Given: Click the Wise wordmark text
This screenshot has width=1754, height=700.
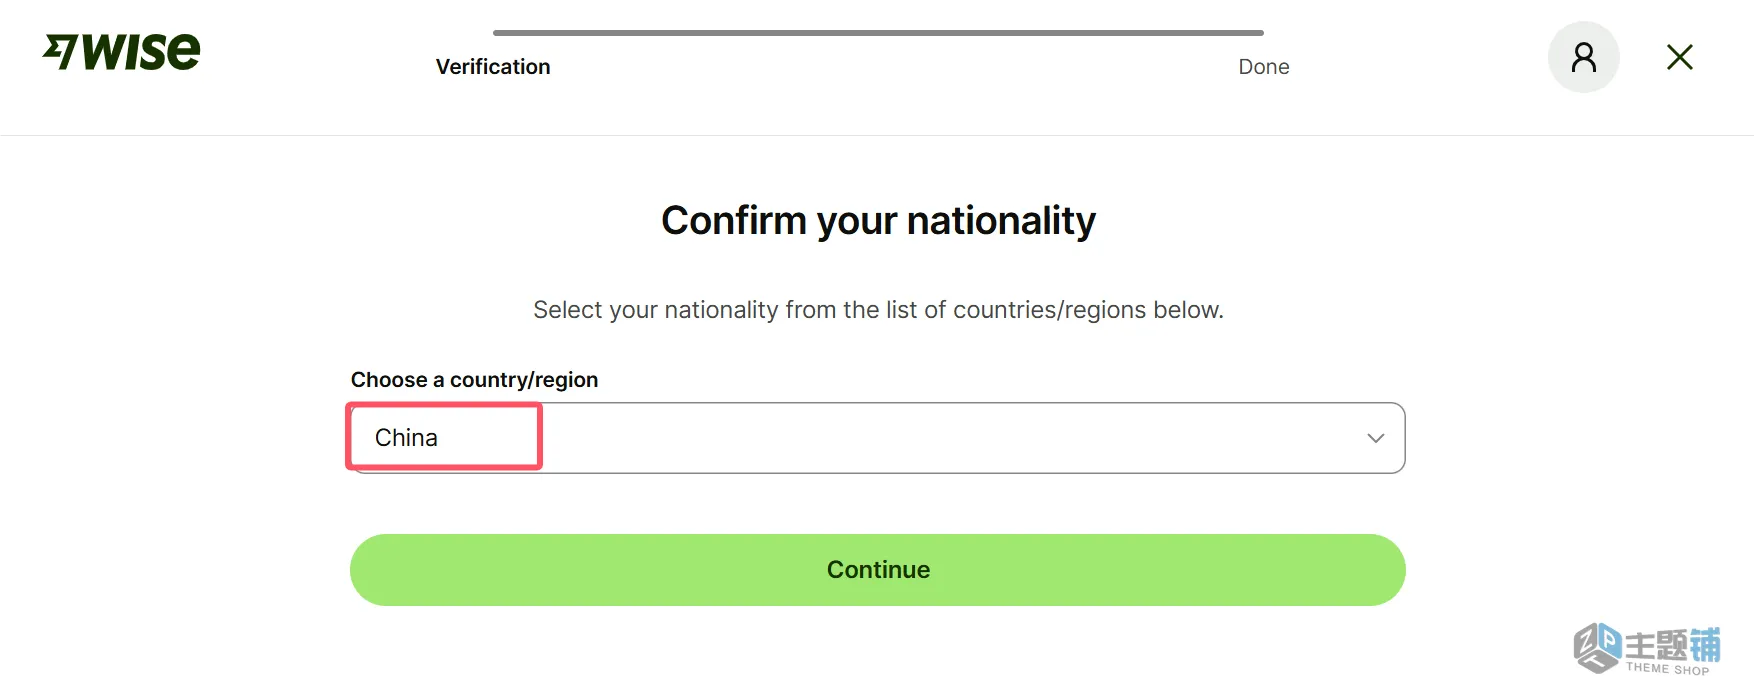Looking at the screenshot, I should point(142,52).
